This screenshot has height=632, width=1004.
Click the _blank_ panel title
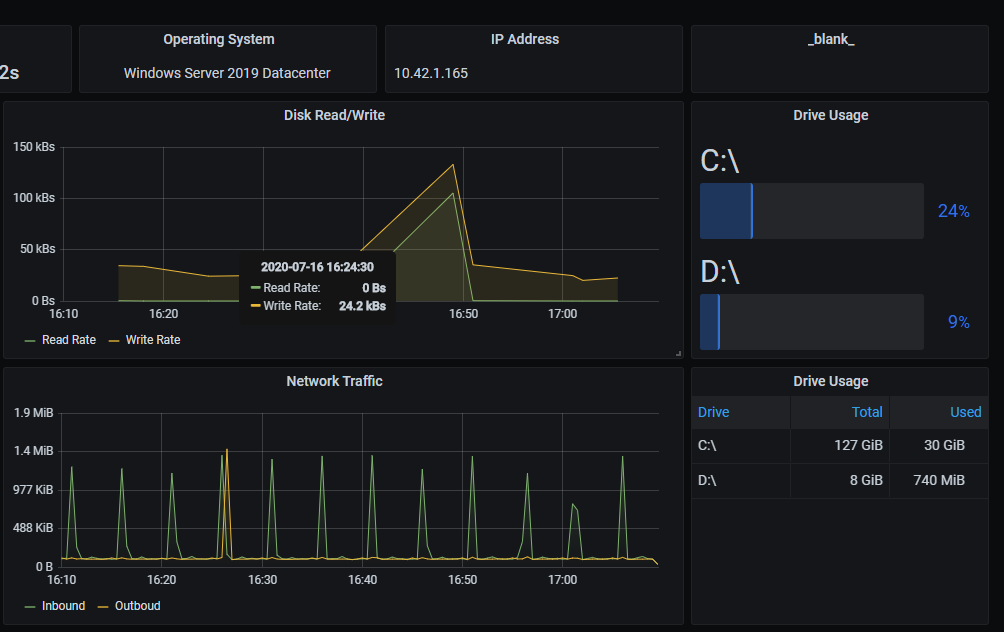click(x=831, y=39)
